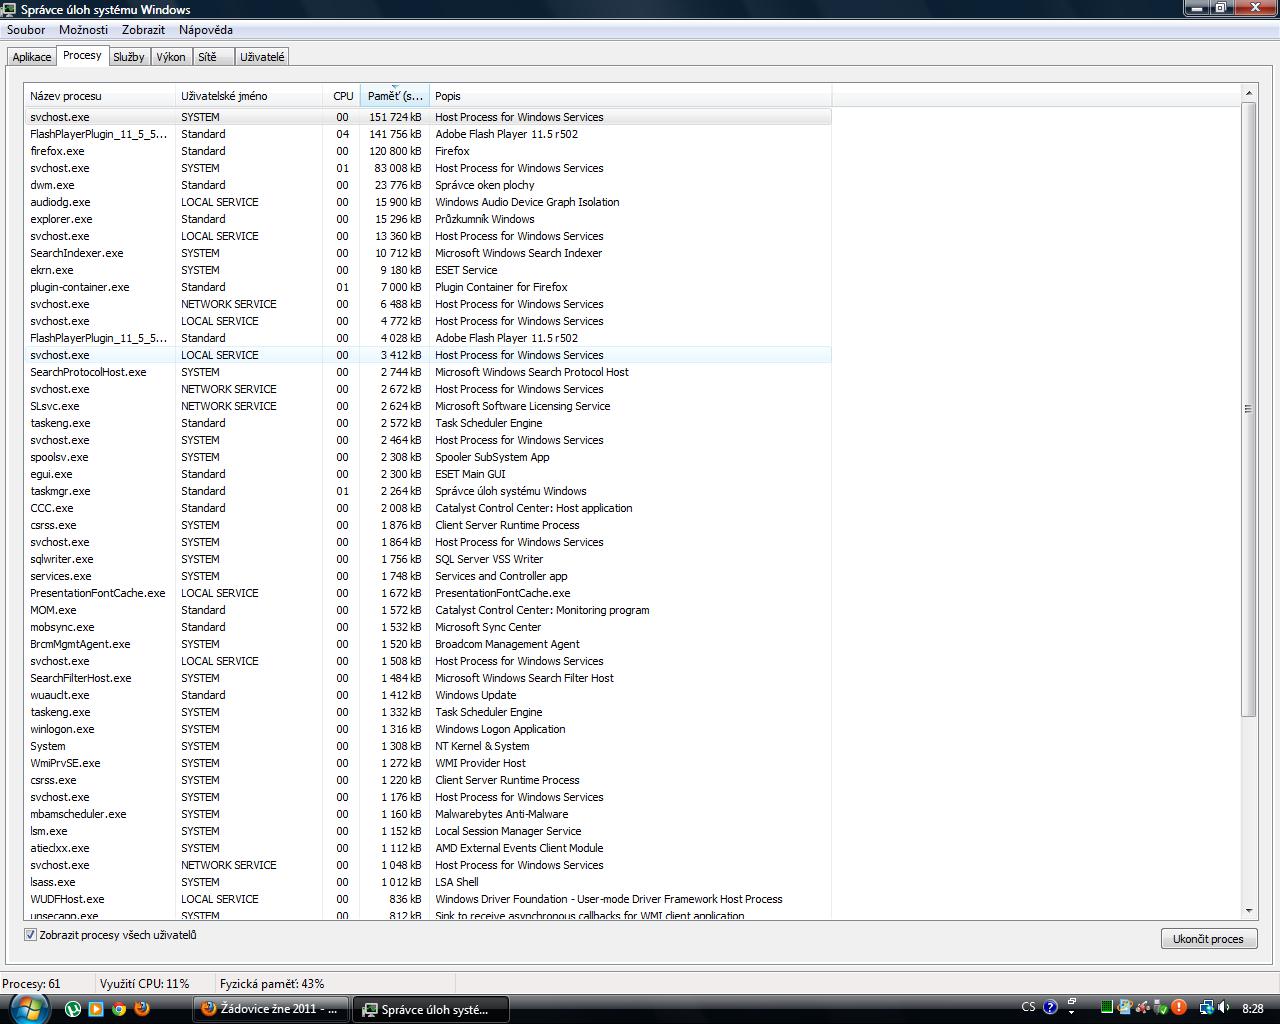The image size is (1280, 1024).
Task: Open the Zobrazit menu
Action: point(143,30)
